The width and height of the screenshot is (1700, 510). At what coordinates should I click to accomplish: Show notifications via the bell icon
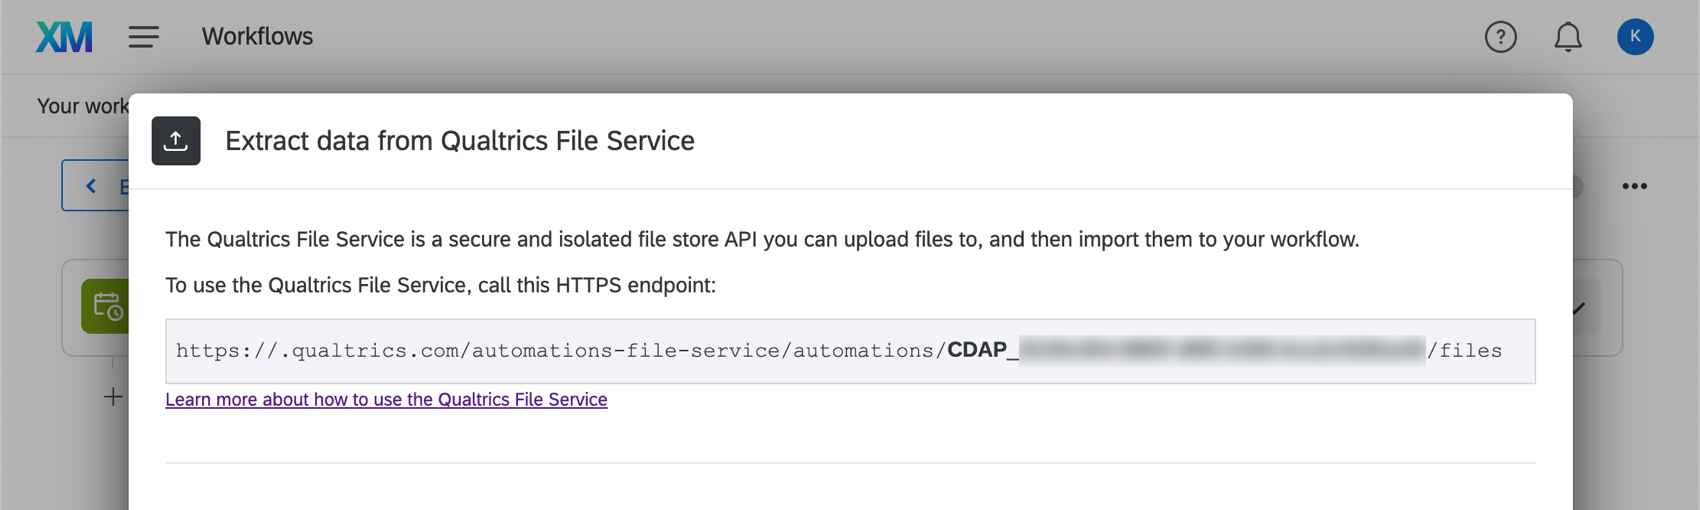[1567, 37]
